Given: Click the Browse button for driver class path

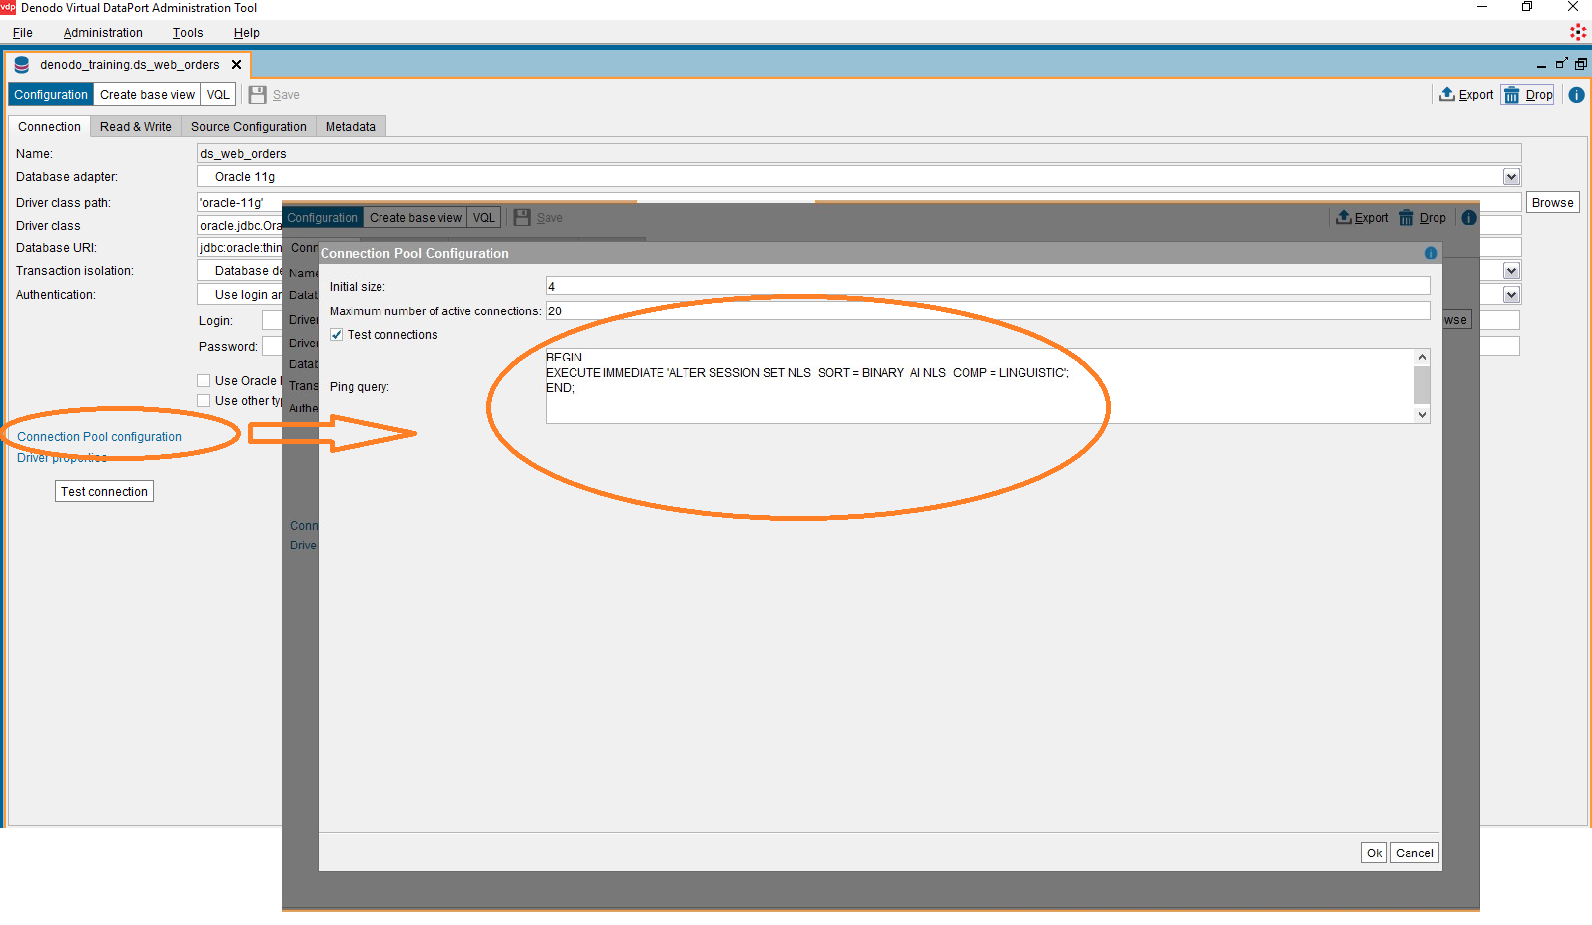Looking at the screenshot, I should click(x=1553, y=203).
